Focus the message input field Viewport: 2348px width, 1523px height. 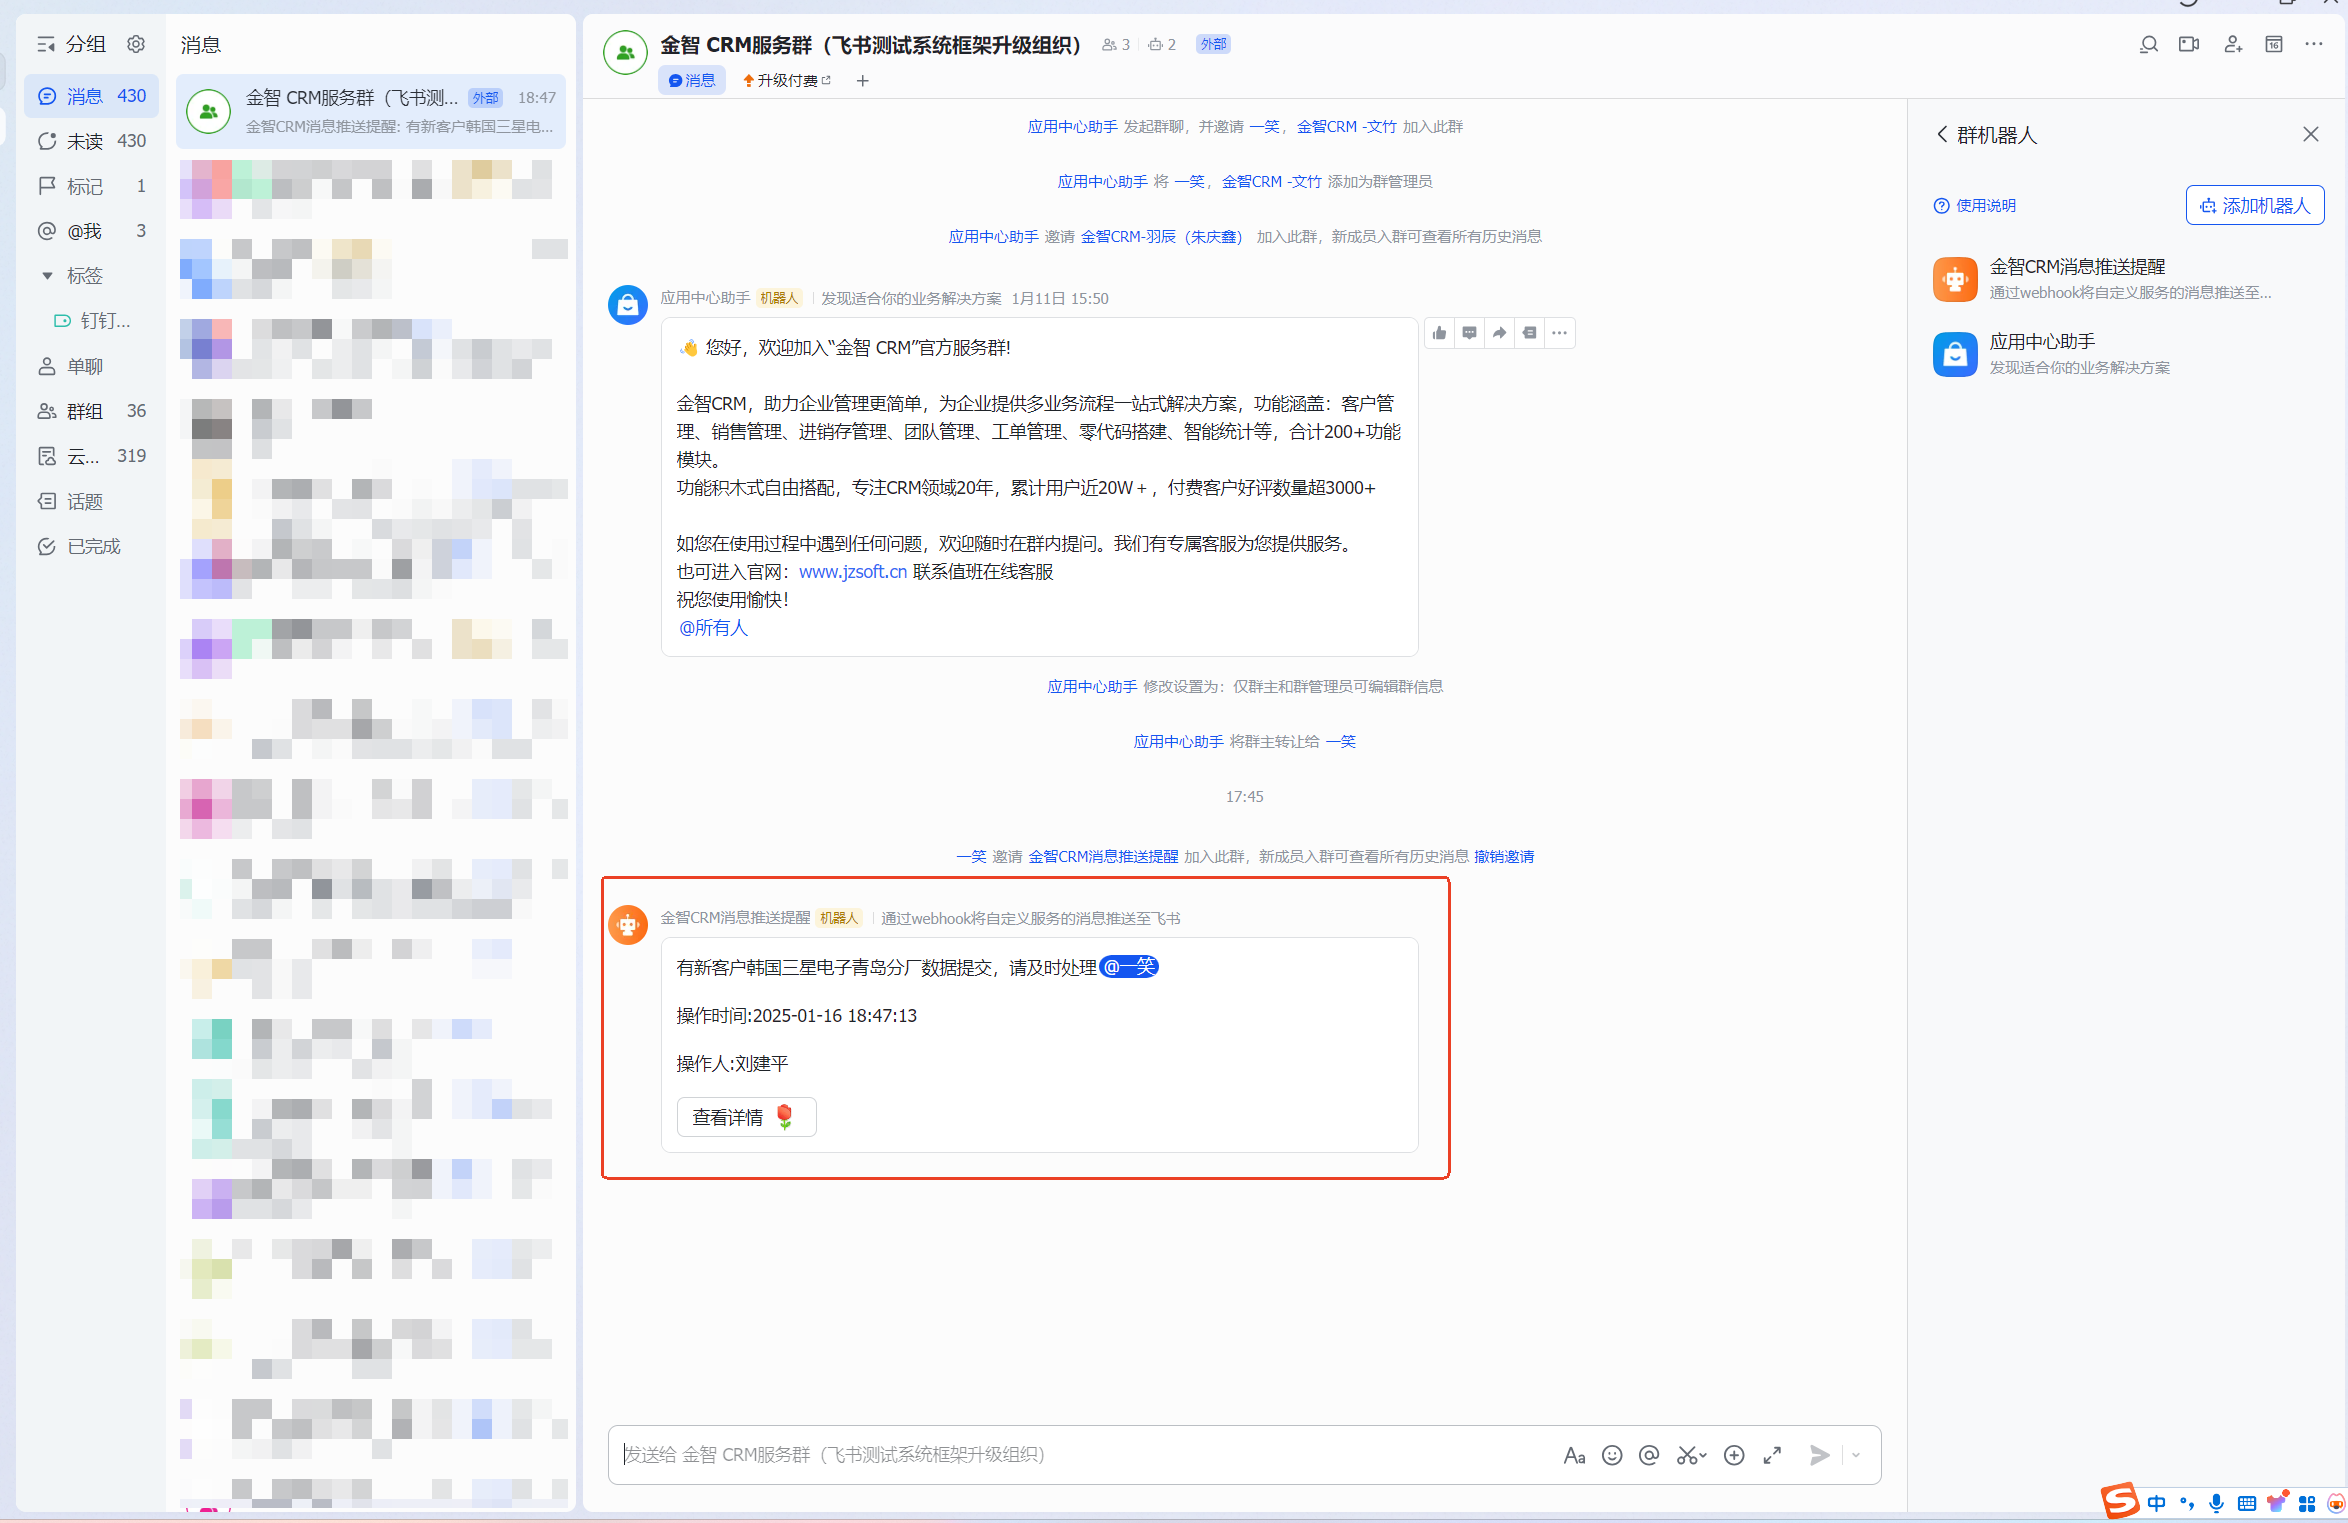coord(1085,1455)
